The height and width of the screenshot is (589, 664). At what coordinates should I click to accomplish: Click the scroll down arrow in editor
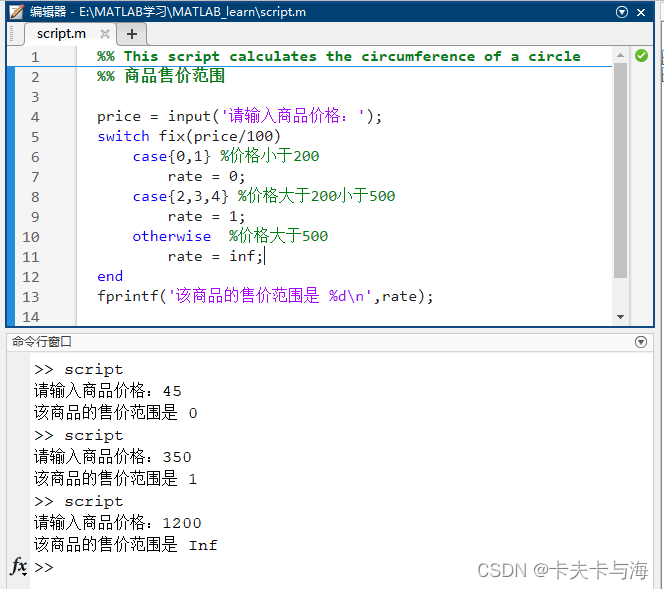tap(620, 316)
